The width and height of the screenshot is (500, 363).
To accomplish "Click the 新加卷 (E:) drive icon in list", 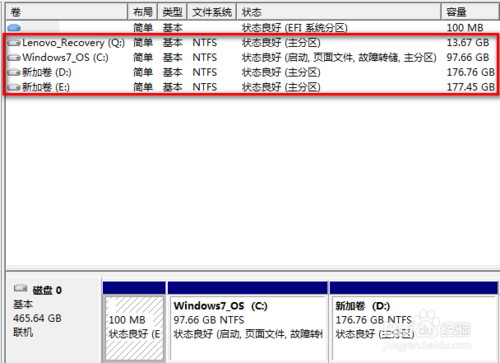I will click(x=14, y=87).
